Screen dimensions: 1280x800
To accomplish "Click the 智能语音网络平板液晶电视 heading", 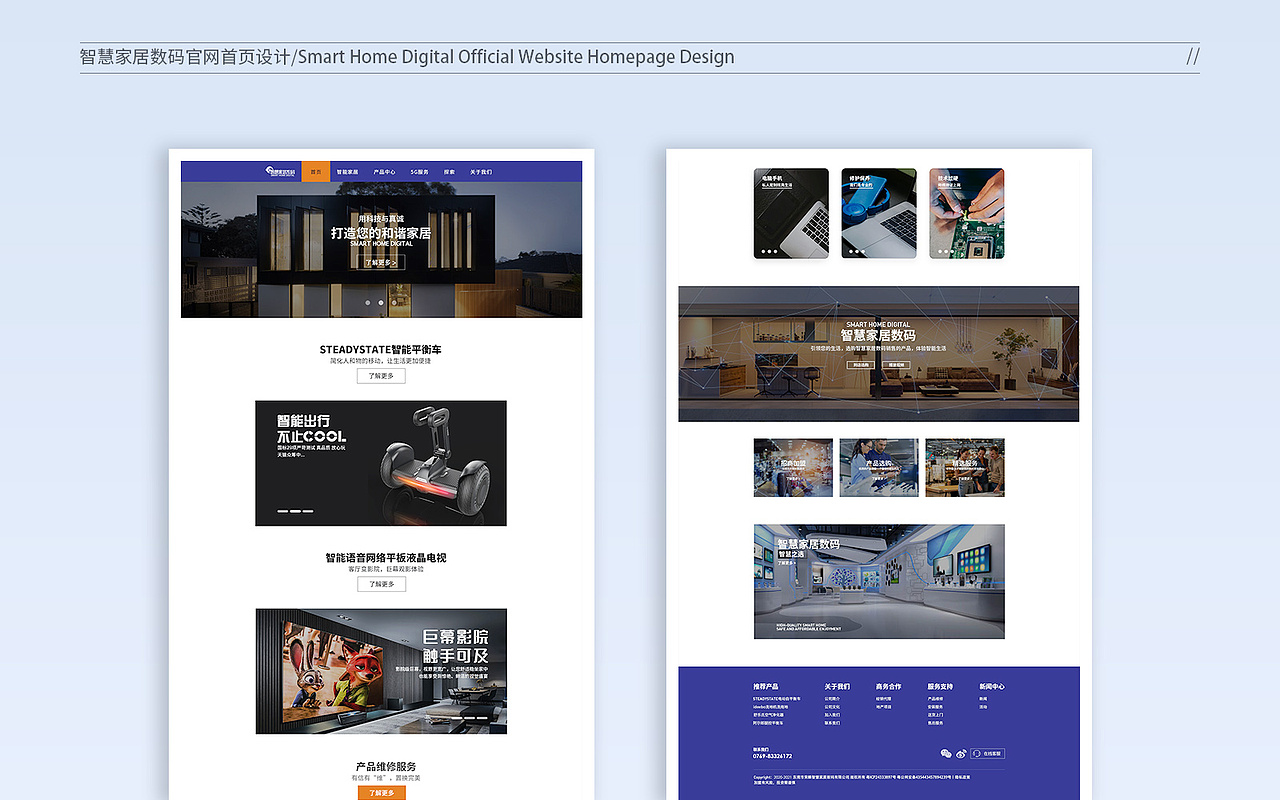I will pyautogui.click(x=386, y=558).
